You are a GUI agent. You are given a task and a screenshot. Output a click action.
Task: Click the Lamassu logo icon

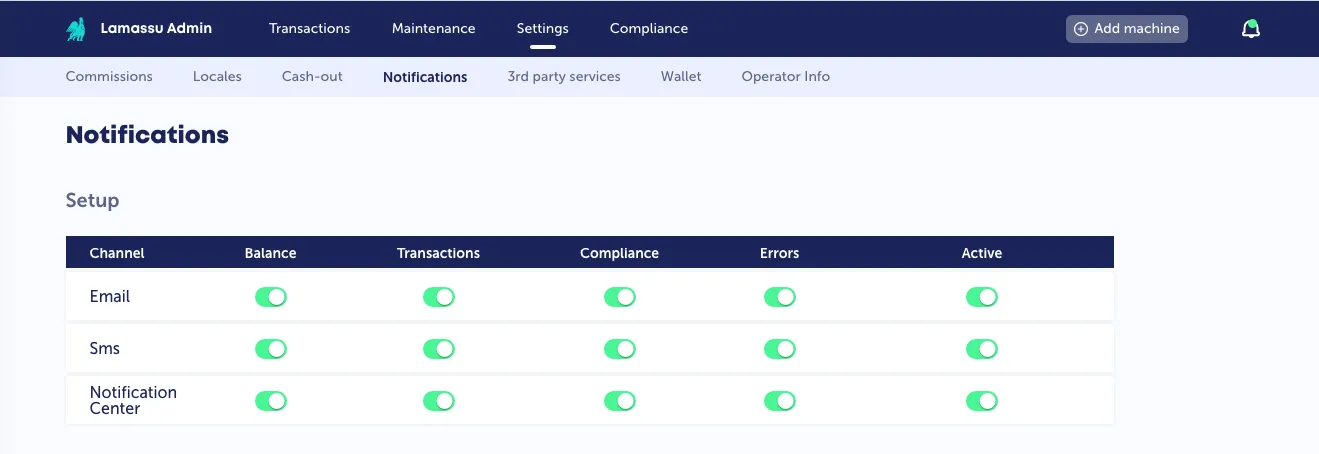[x=76, y=29]
